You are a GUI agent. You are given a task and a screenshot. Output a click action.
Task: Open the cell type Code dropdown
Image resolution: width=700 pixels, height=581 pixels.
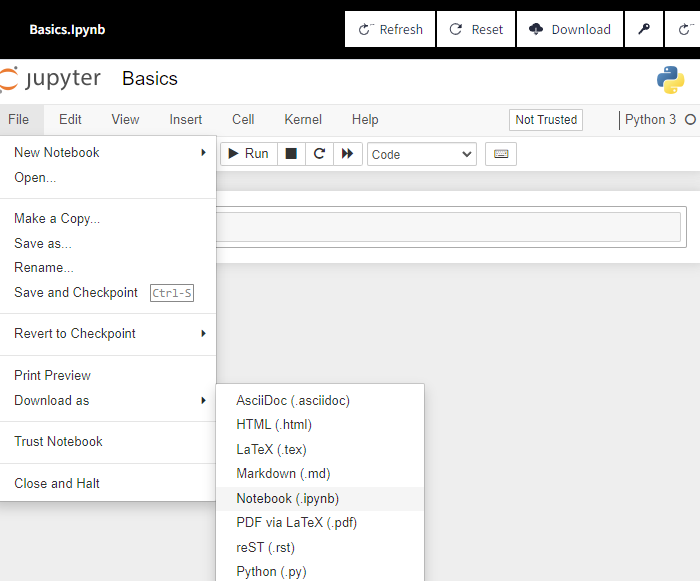pyautogui.click(x=422, y=154)
